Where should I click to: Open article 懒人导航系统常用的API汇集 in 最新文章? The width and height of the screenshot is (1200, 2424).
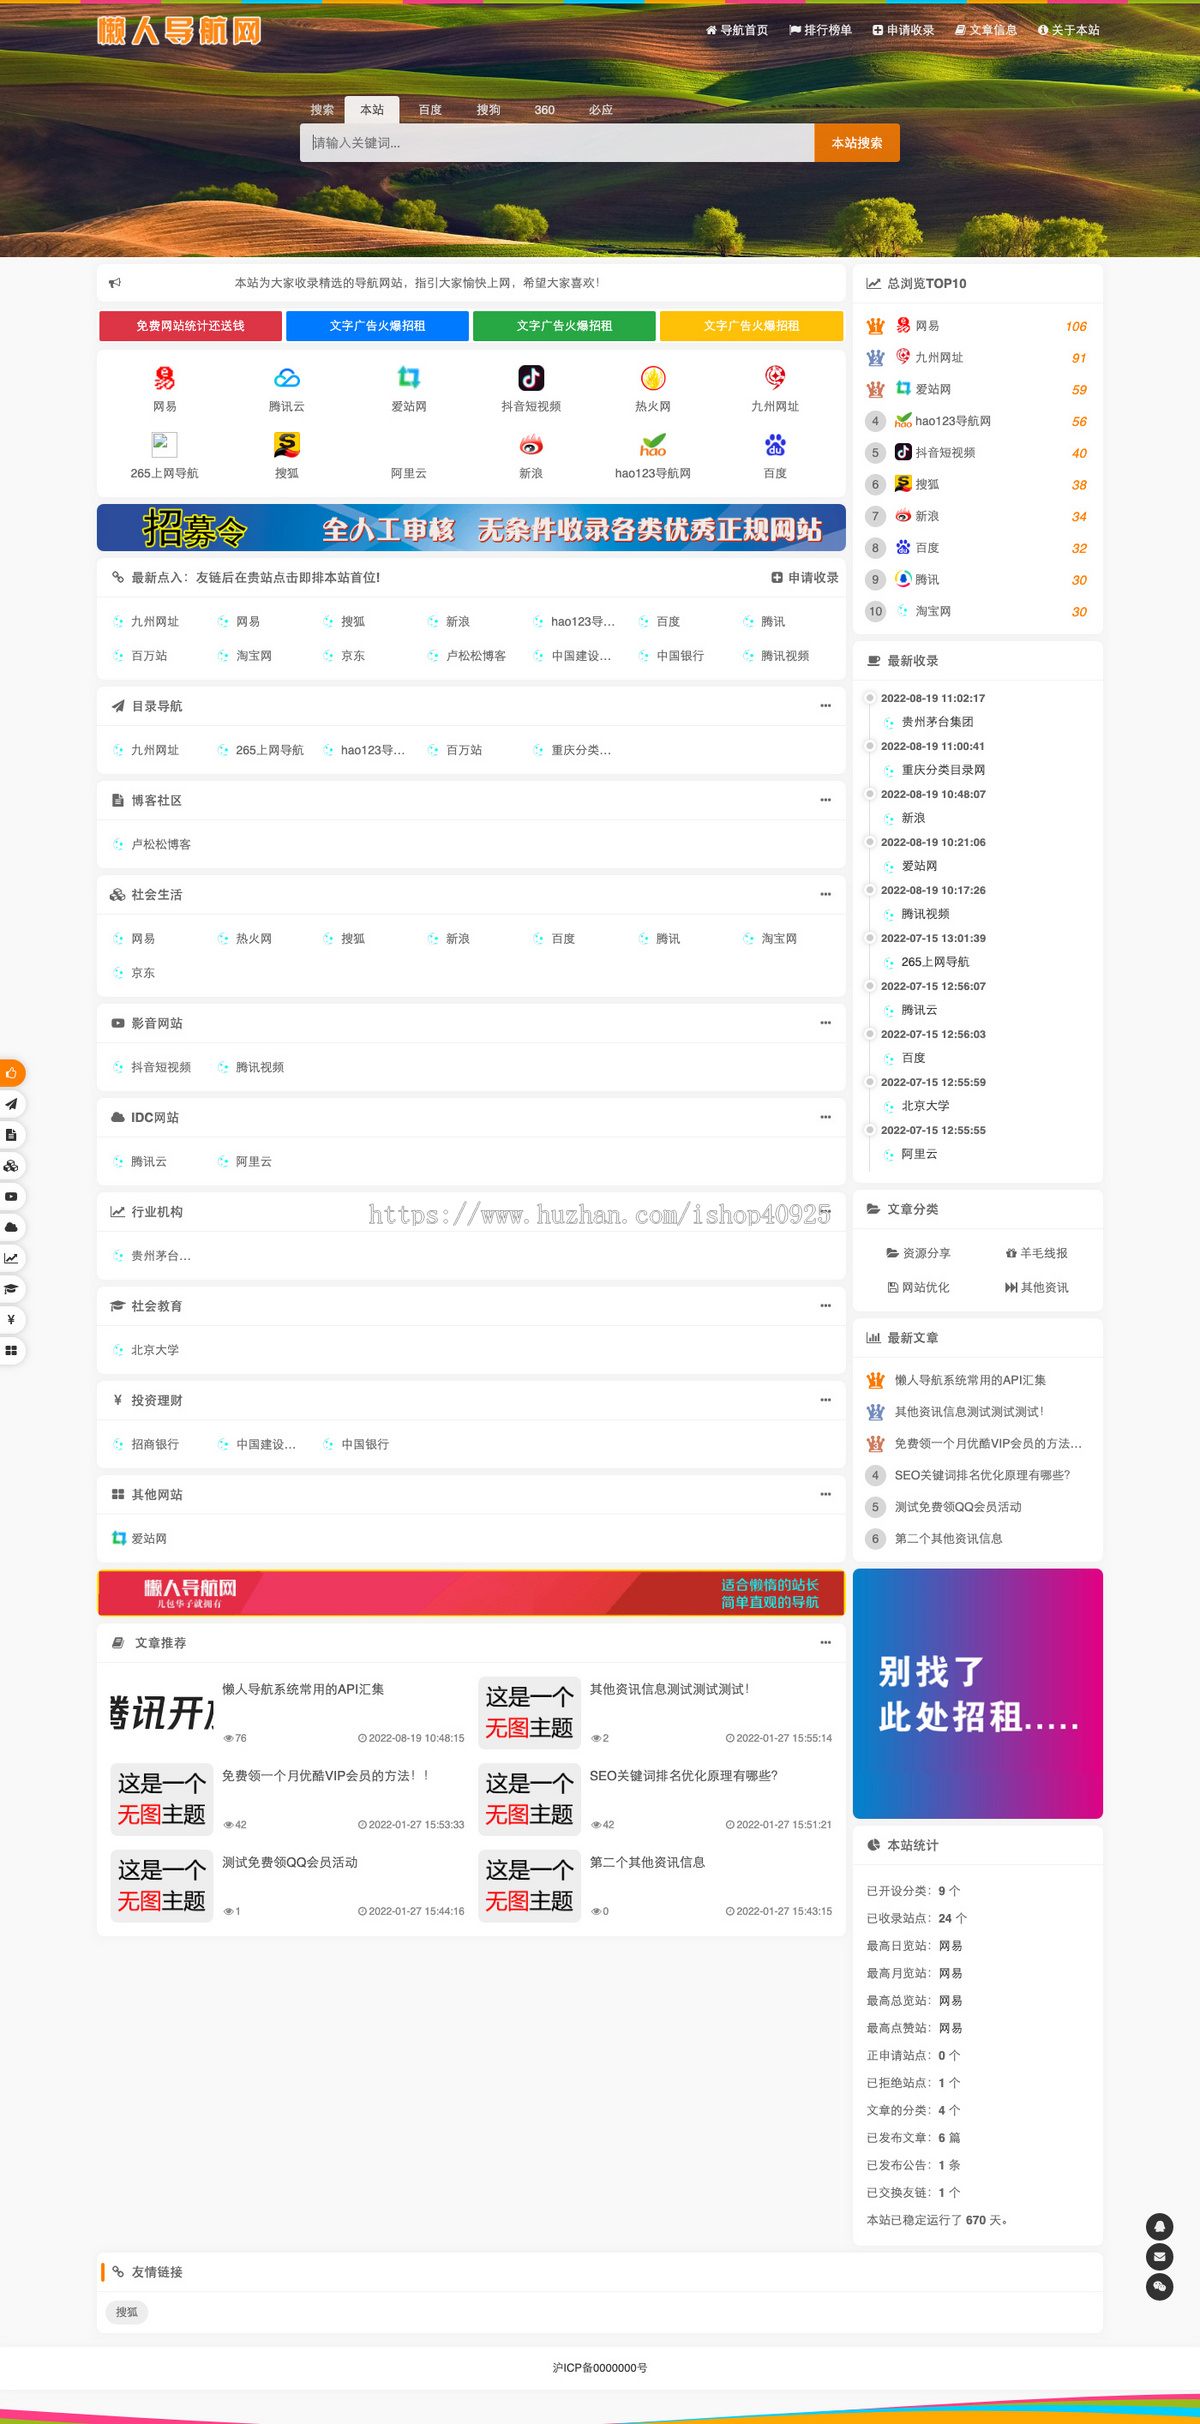pyautogui.click(x=970, y=1380)
